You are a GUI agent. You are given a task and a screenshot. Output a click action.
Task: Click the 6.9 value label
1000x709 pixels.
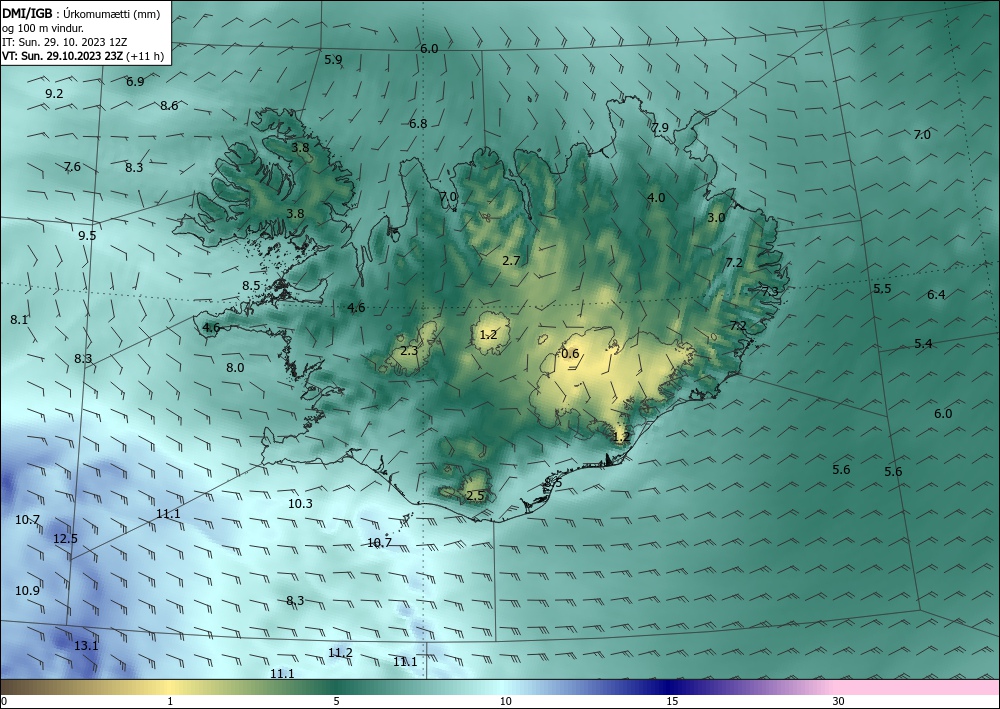click(135, 82)
